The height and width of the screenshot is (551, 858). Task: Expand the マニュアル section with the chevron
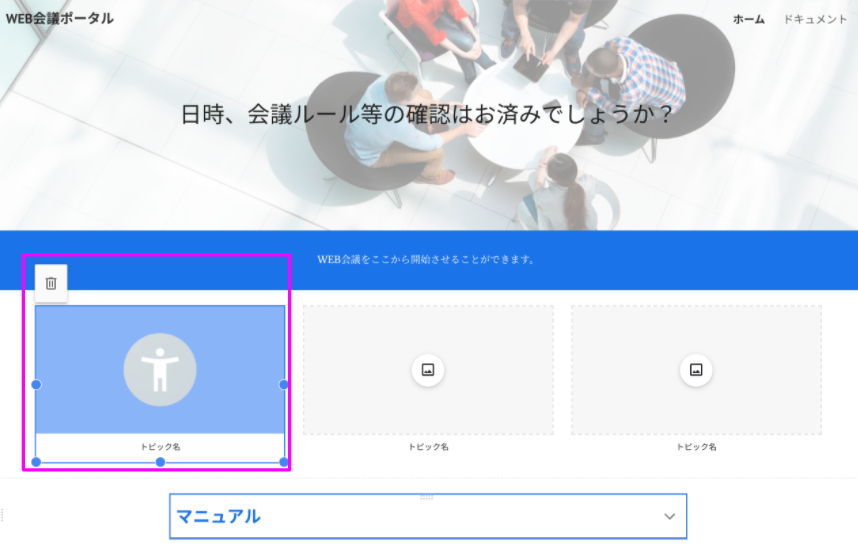tap(669, 517)
